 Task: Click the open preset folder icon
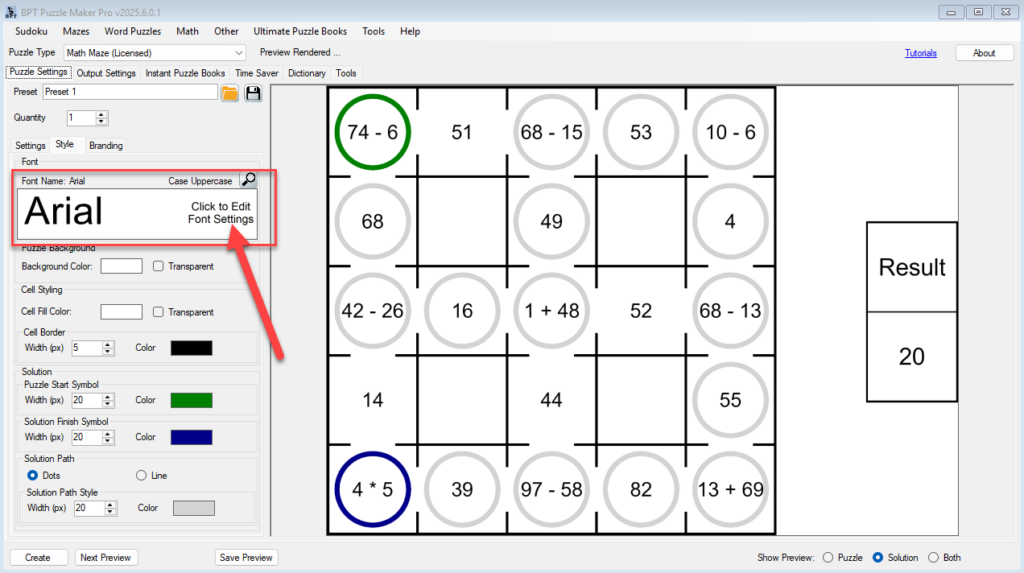tap(230, 93)
